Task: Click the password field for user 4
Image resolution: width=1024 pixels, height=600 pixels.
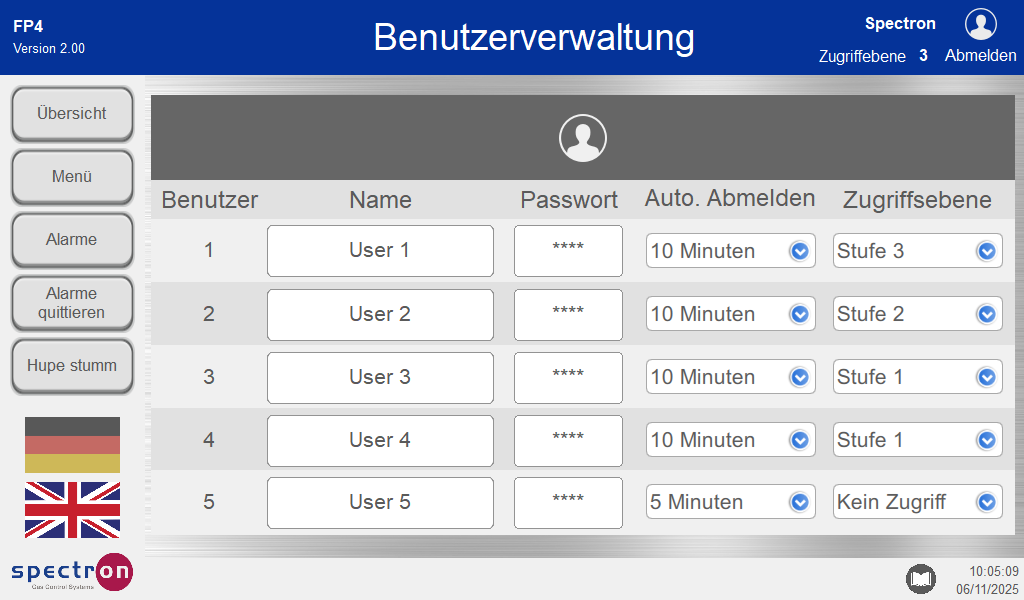Action: [x=568, y=440]
